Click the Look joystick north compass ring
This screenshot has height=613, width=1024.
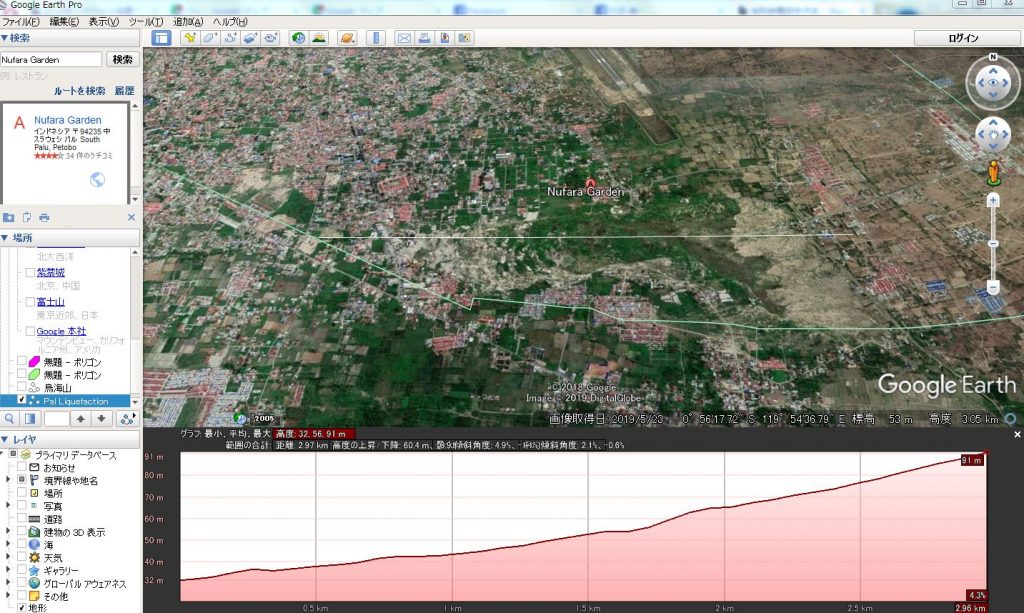coord(993,57)
